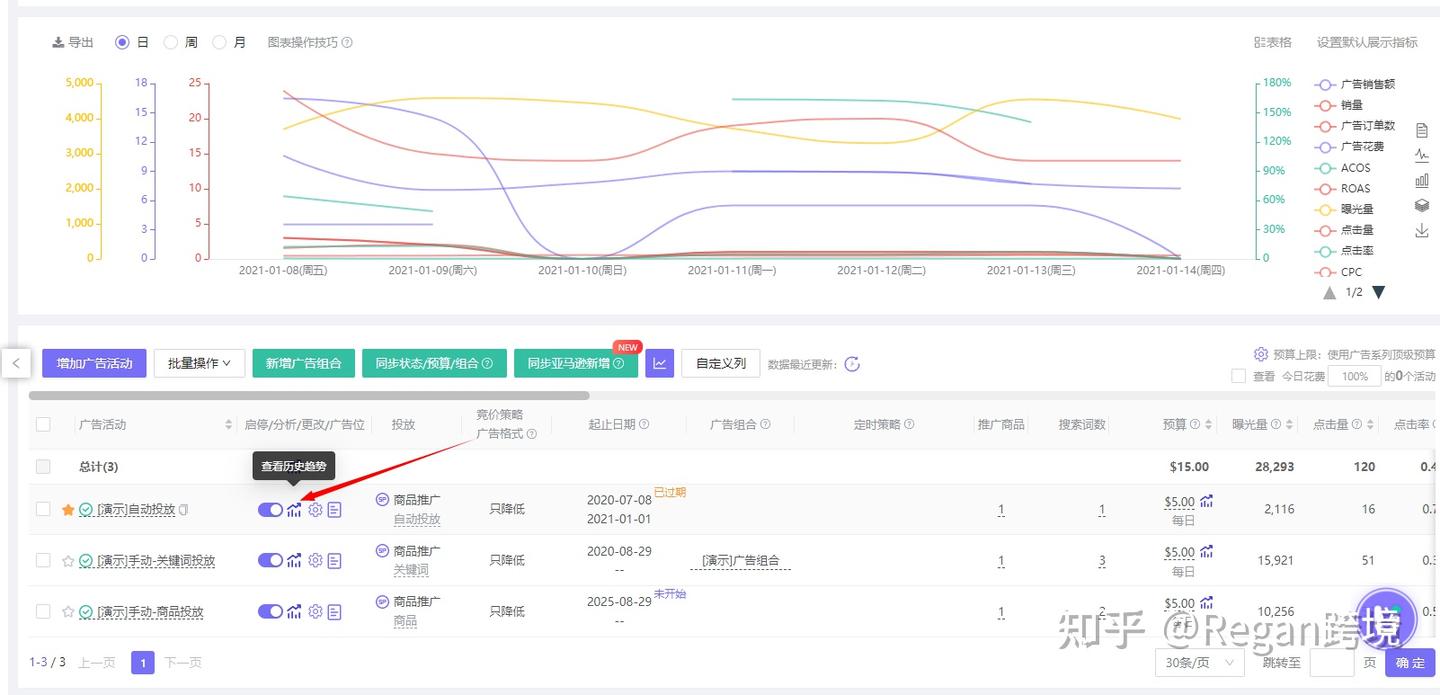The height and width of the screenshot is (695, 1440).
Task: Switch to 表格 view
Action: 1273,43
